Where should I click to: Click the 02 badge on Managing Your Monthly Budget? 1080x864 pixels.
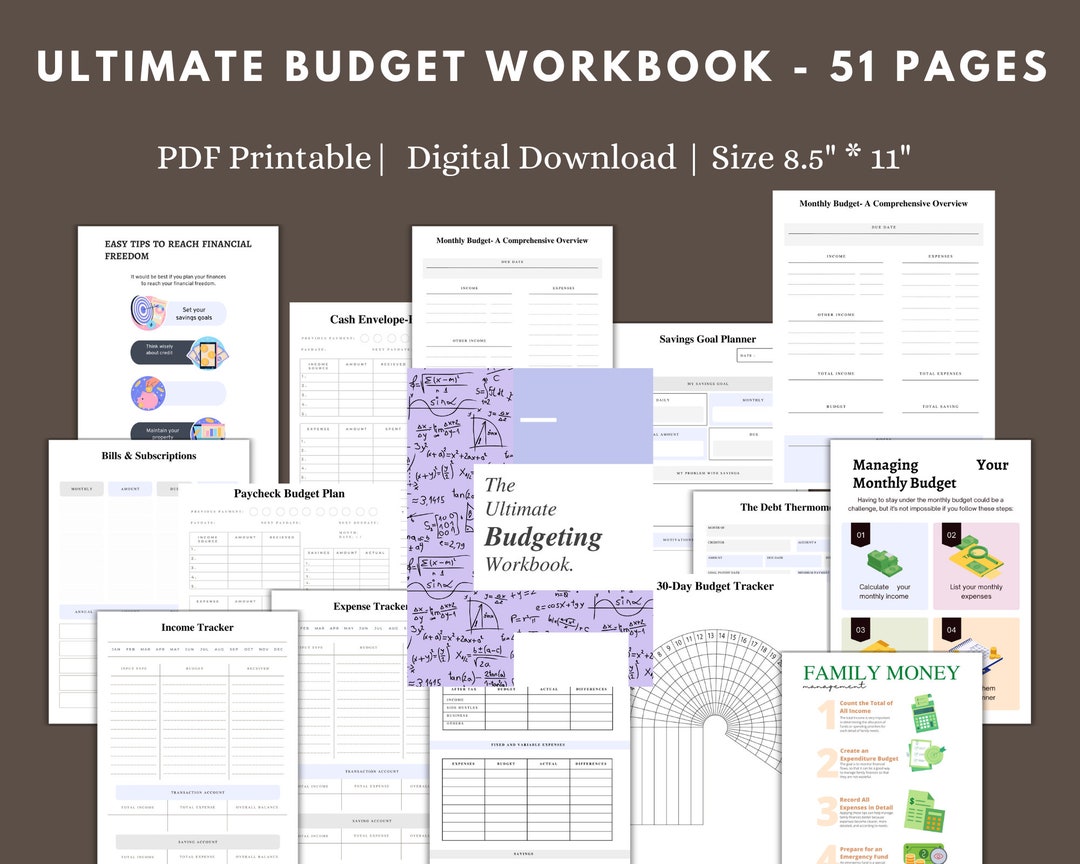951,535
